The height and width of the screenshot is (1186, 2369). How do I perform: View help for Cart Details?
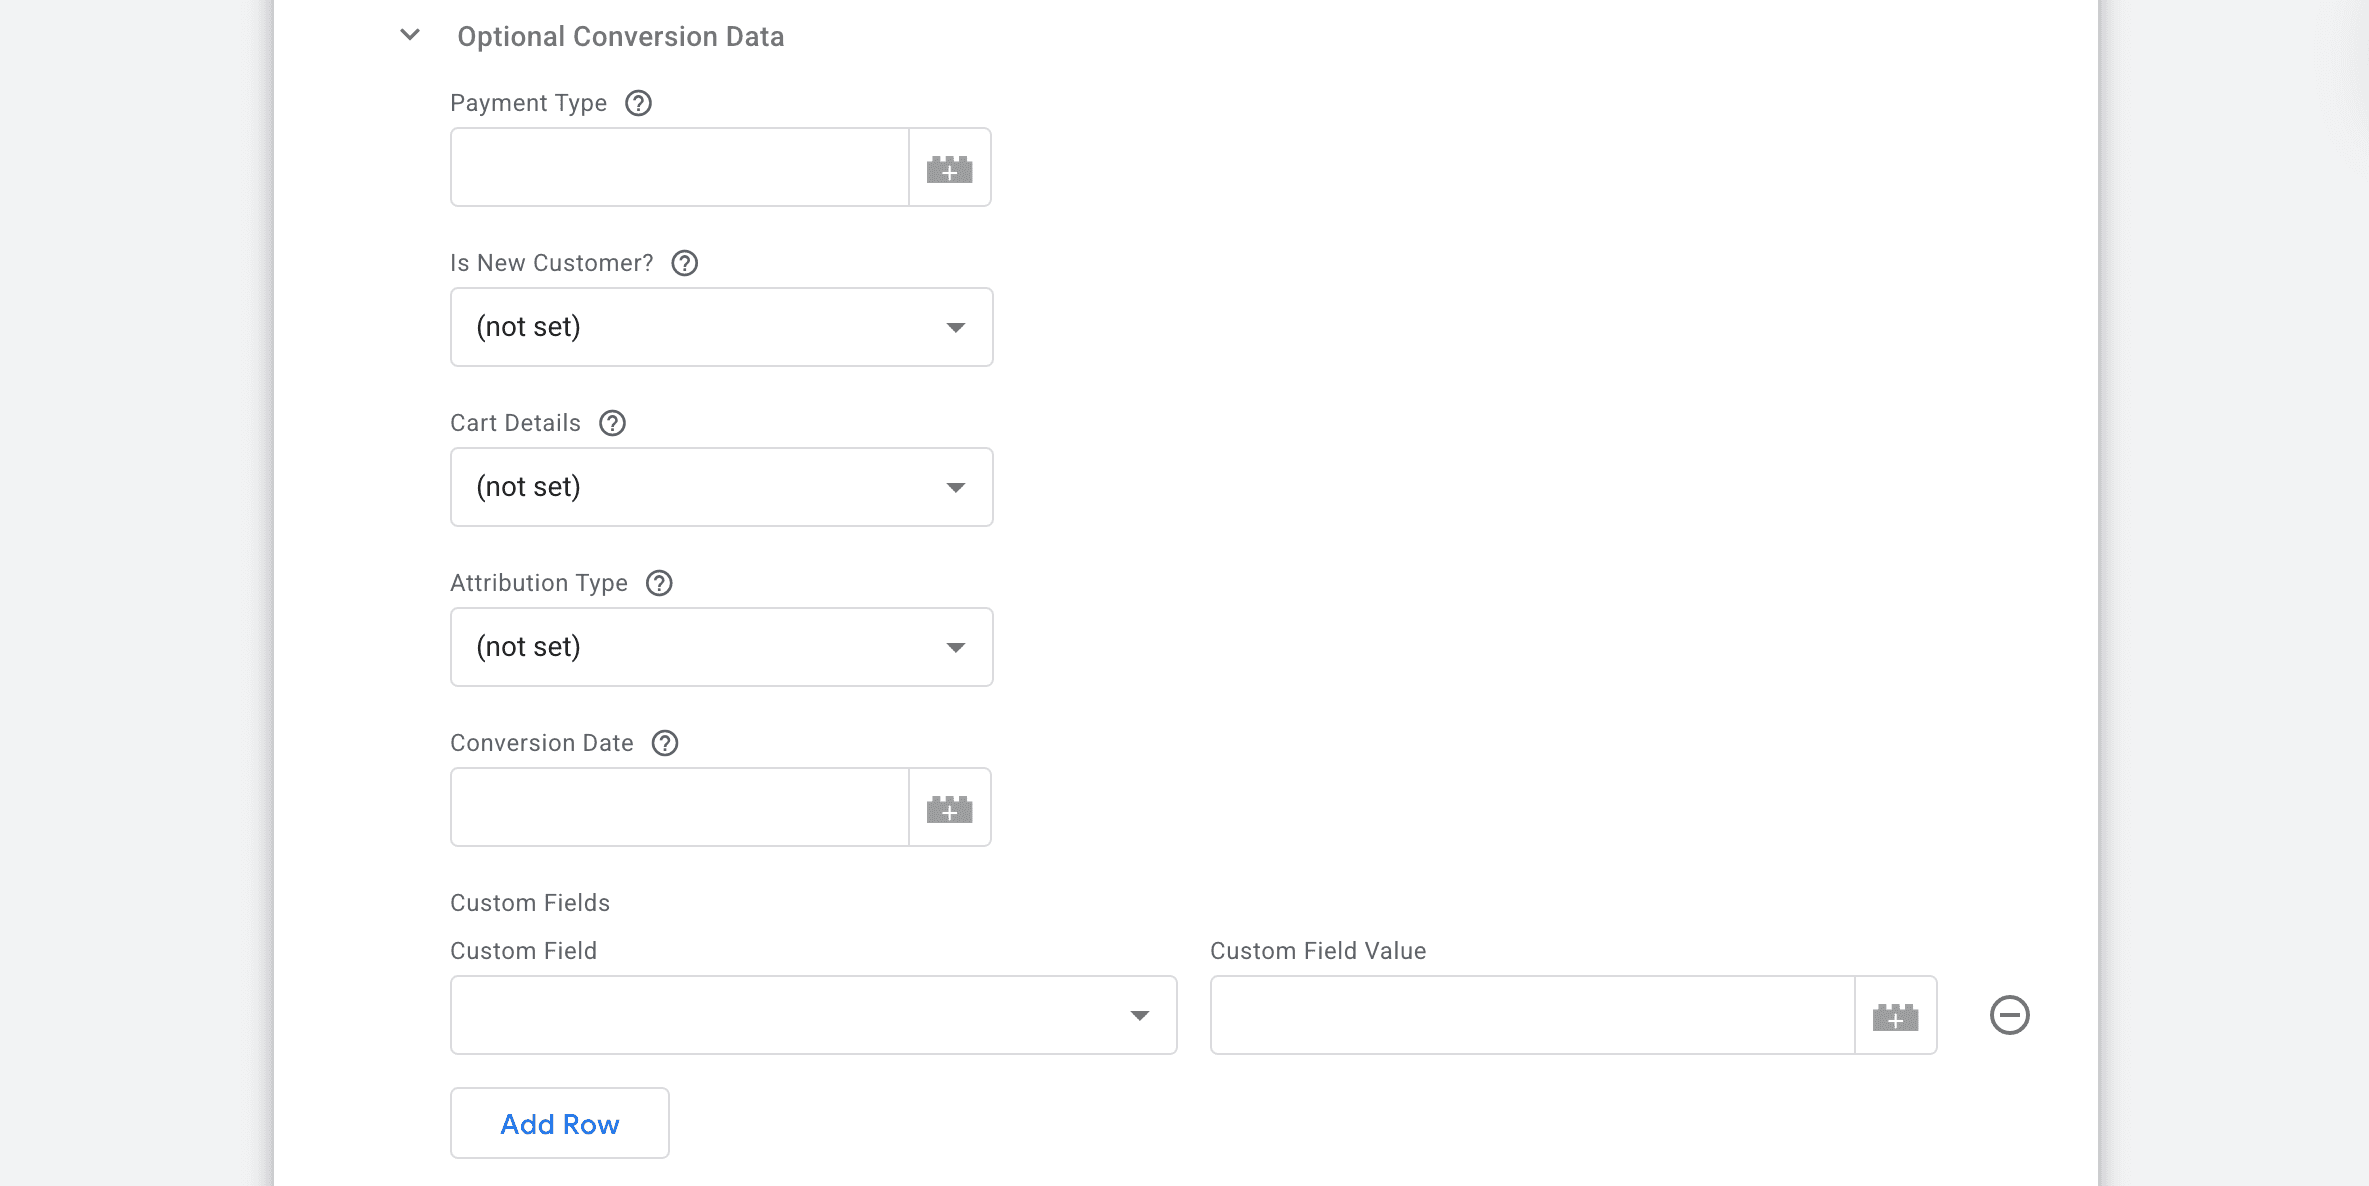click(612, 423)
